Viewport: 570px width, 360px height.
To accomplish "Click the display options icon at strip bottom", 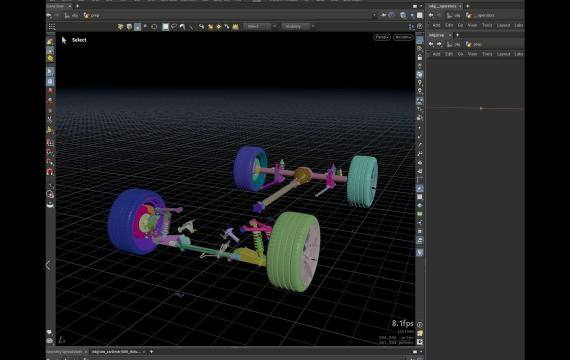I will (x=420, y=252).
